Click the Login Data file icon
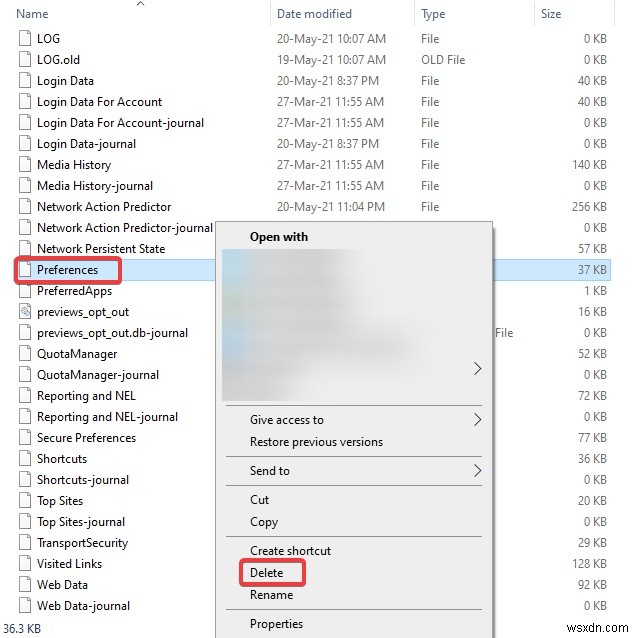640x638 pixels. coord(25,80)
